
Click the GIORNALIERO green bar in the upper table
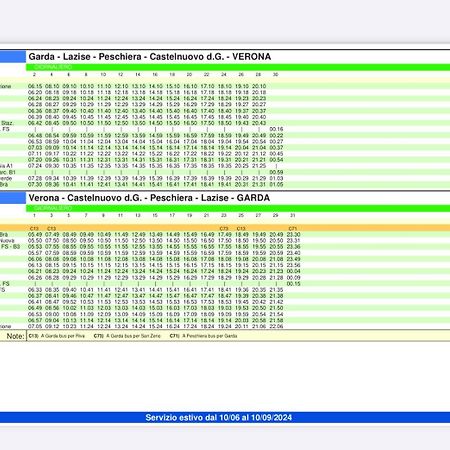(x=238, y=67)
